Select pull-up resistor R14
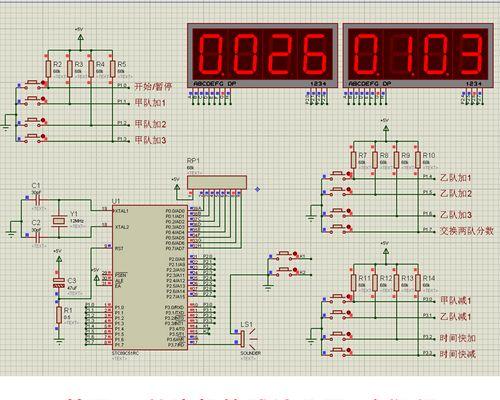Image resolution: width=500 pixels, height=400 pixels. (418, 283)
